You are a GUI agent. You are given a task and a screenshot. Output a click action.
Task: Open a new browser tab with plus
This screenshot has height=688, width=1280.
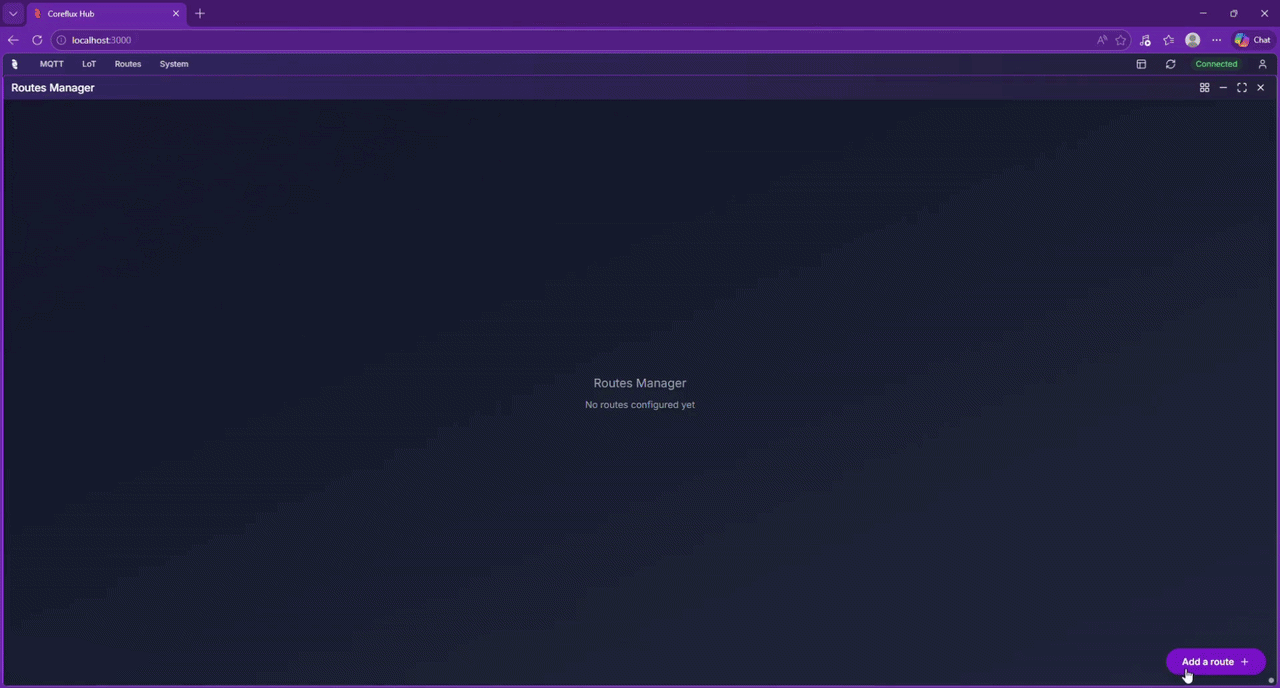pos(200,14)
